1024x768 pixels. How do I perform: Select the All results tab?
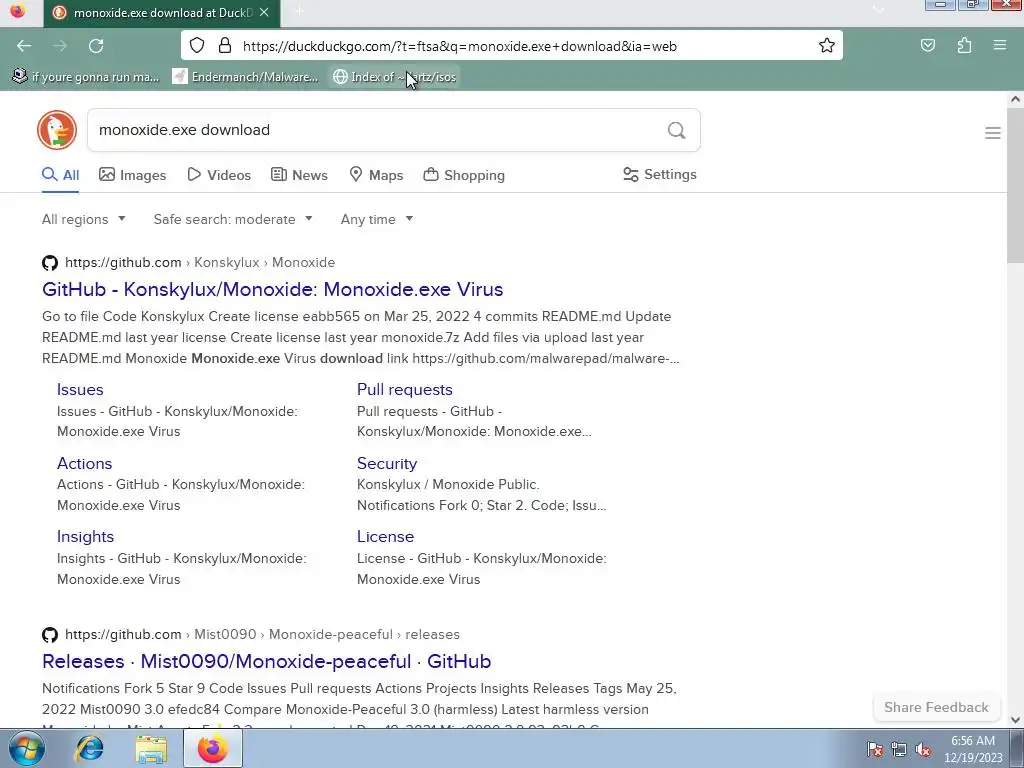click(x=61, y=175)
